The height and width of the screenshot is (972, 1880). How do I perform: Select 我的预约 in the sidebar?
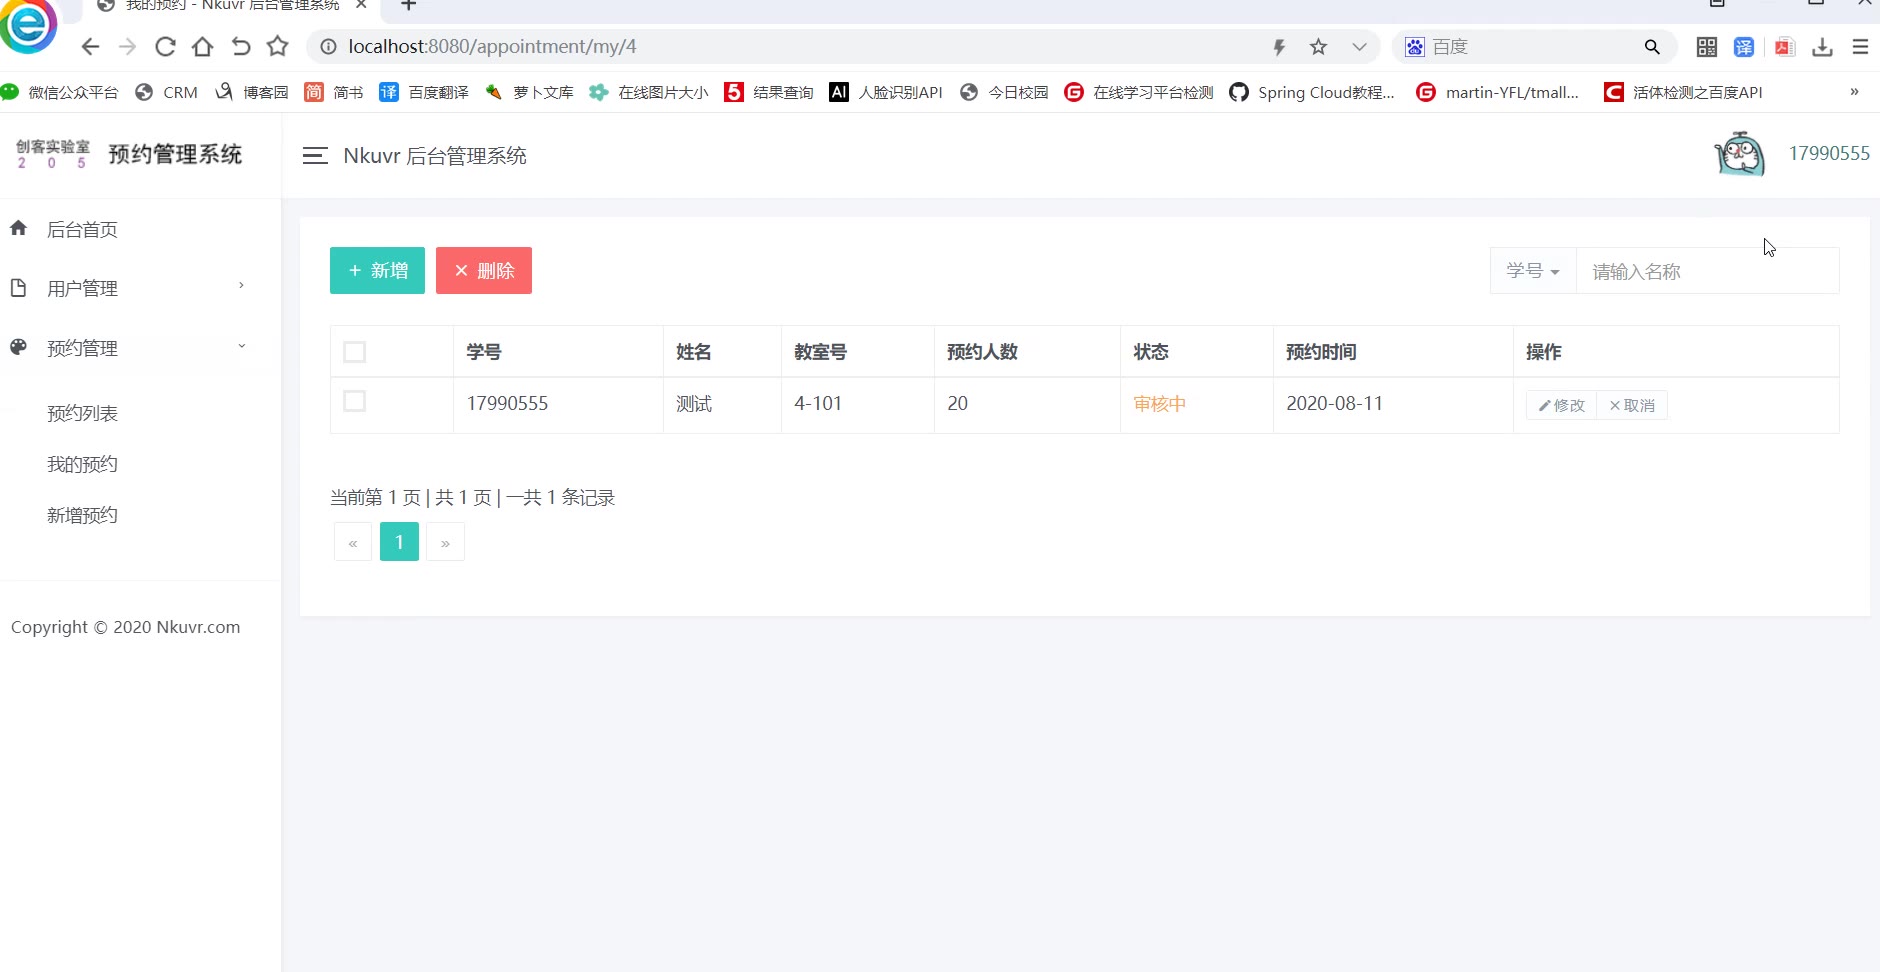click(82, 464)
